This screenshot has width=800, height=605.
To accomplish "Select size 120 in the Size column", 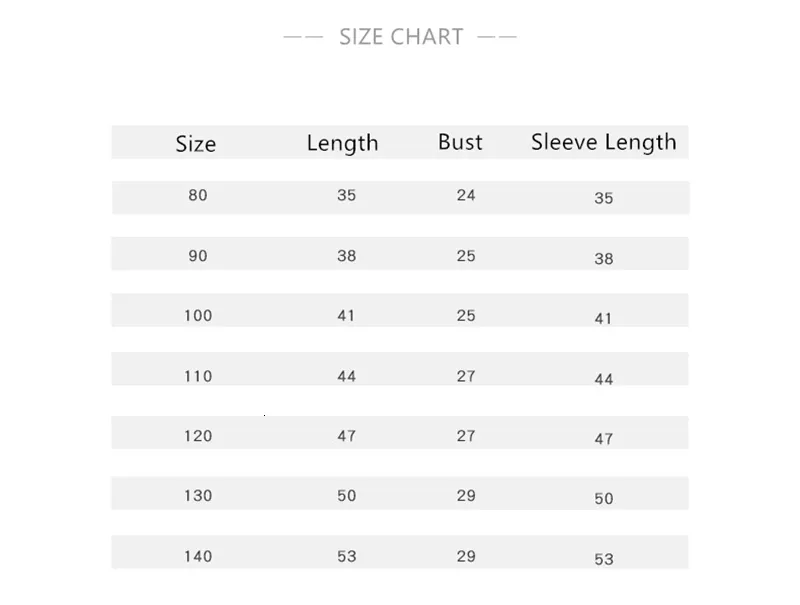I will point(198,436).
